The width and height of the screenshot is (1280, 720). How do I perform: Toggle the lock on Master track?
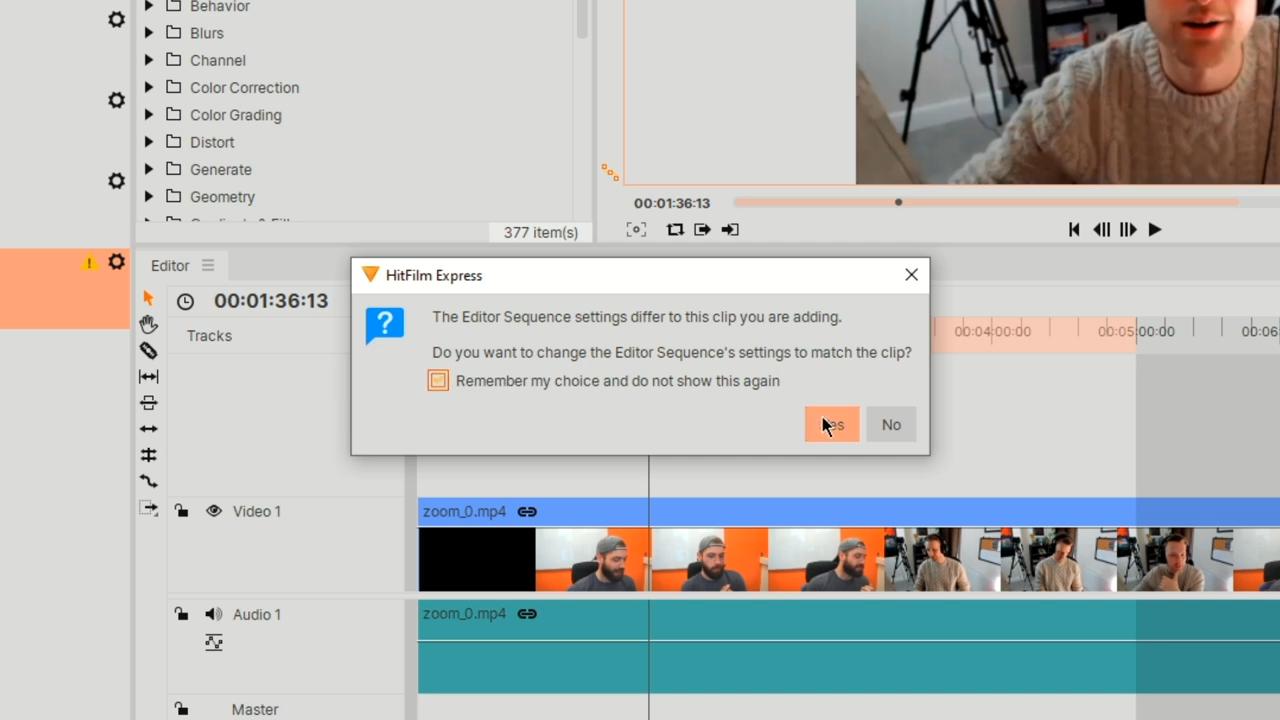pos(181,709)
